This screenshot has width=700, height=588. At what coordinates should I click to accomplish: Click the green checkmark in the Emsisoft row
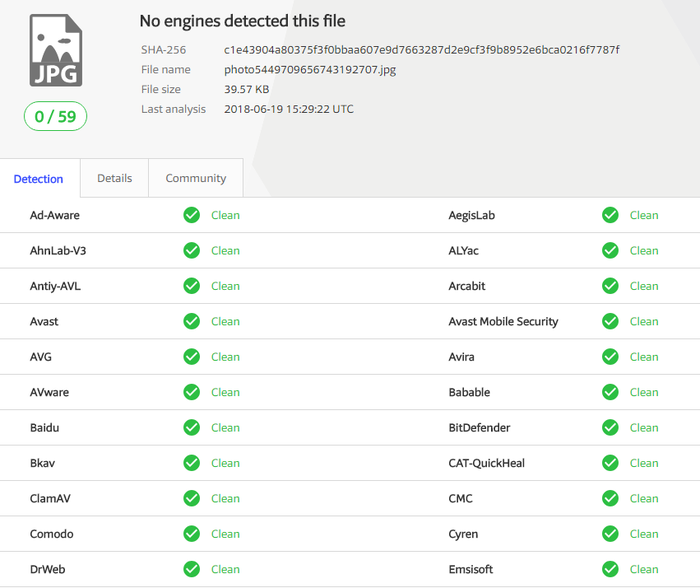[610, 569]
